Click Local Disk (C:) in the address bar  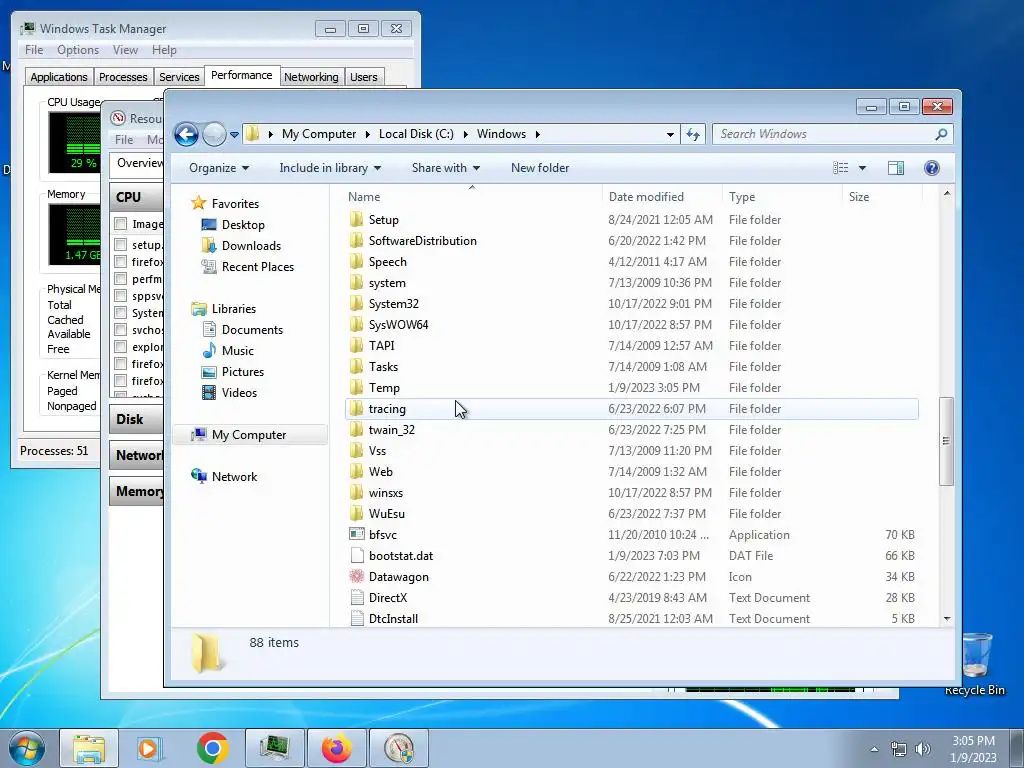(x=416, y=134)
